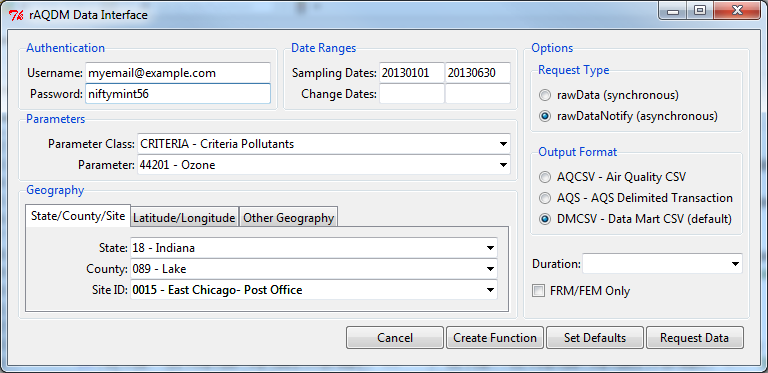Click the Sampling Dates end field 20130630
The image size is (768, 373).
click(478, 73)
